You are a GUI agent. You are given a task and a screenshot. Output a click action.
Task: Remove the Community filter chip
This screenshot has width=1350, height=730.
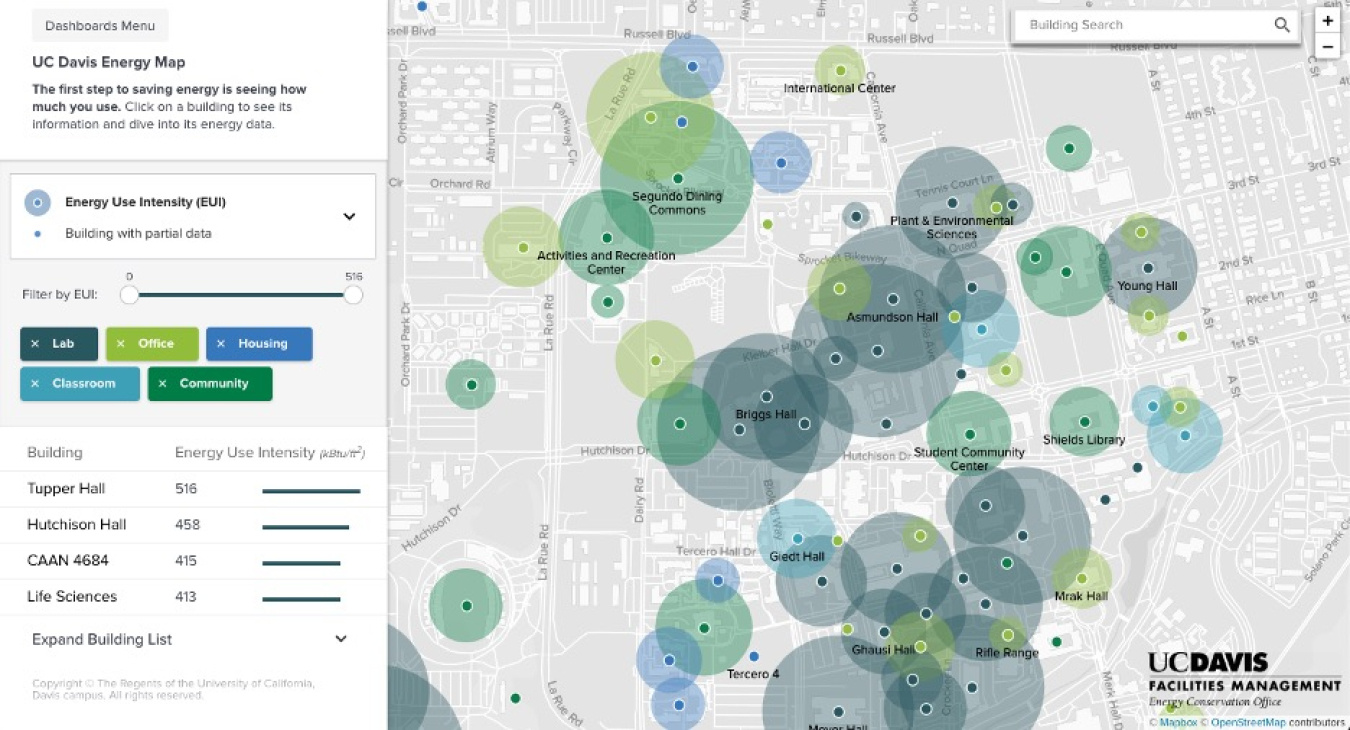point(161,383)
